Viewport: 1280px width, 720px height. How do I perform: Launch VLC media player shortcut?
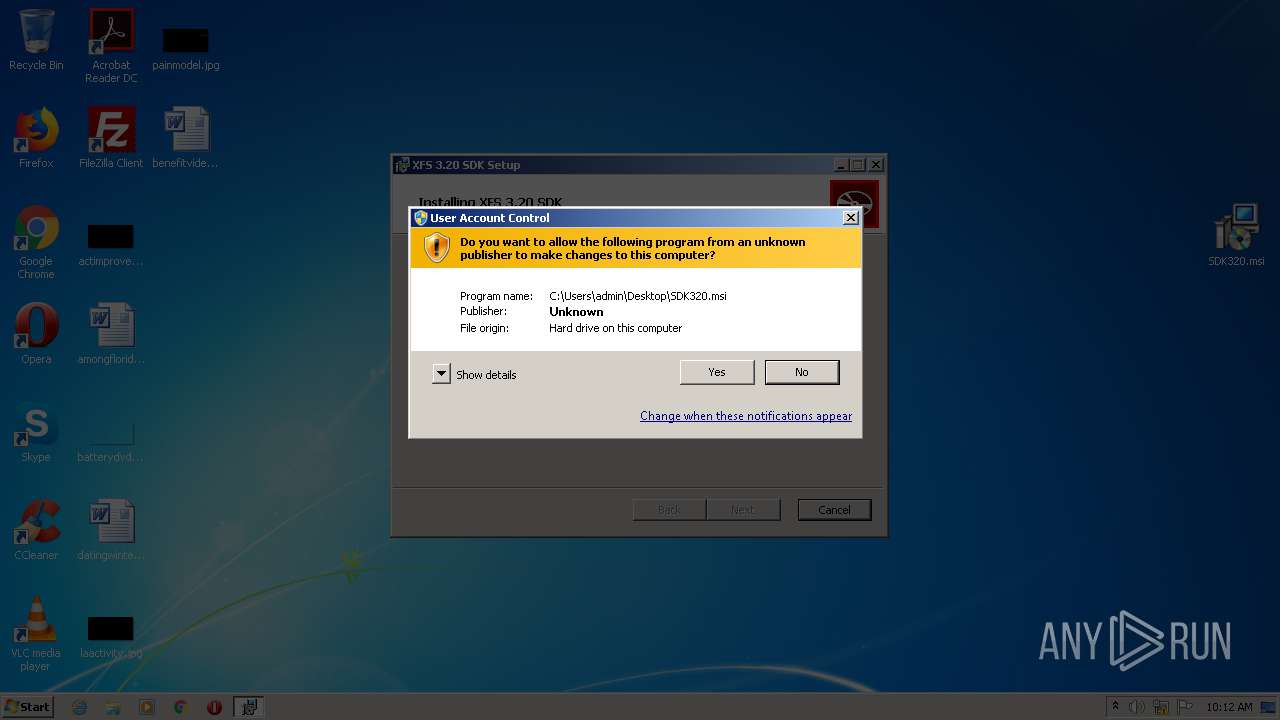36,634
